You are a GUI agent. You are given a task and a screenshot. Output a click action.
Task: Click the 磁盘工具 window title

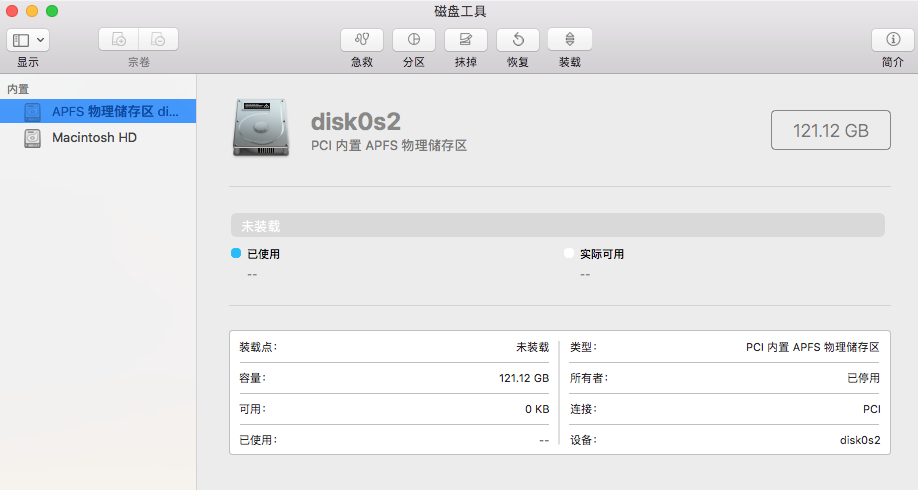pos(460,11)
